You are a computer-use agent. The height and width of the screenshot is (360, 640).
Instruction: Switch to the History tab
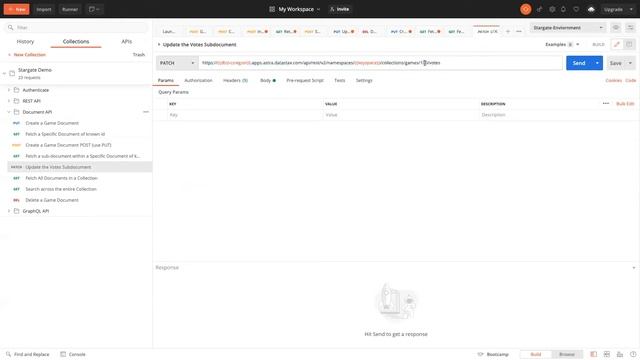pyautogui.click(x=25, y=42)
